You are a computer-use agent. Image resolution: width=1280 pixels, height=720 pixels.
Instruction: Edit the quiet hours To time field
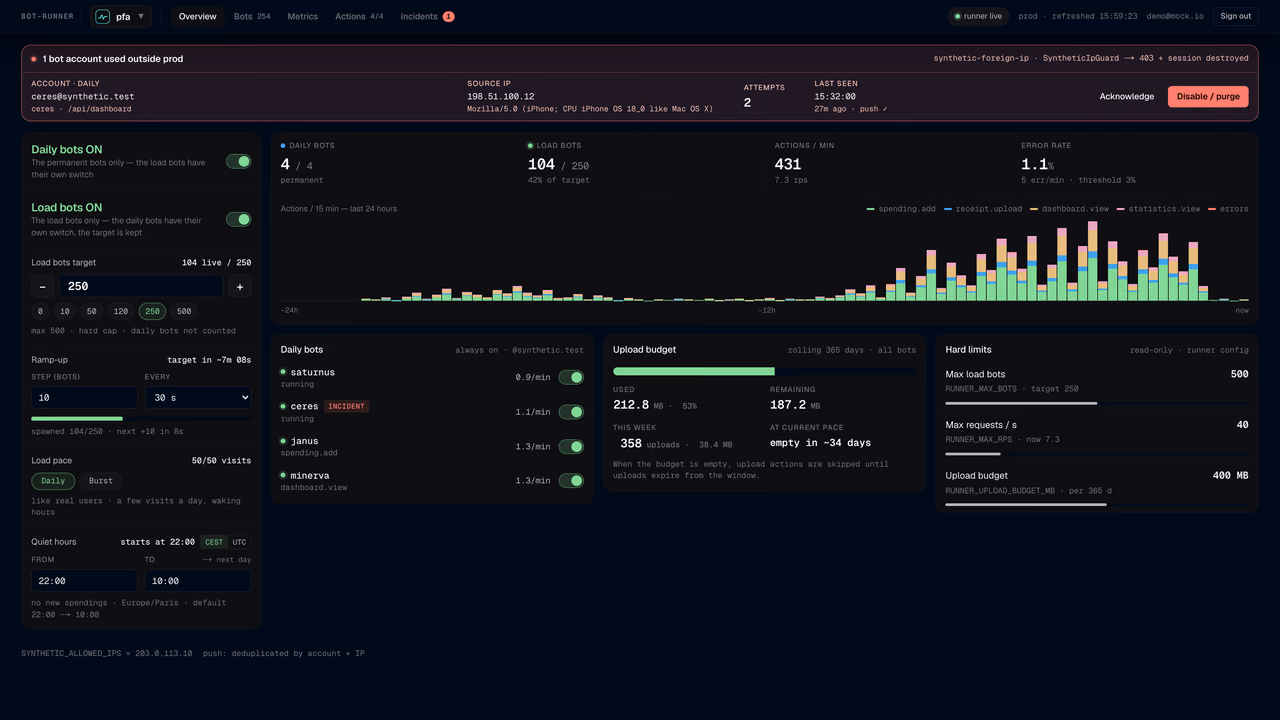[198, 580]
